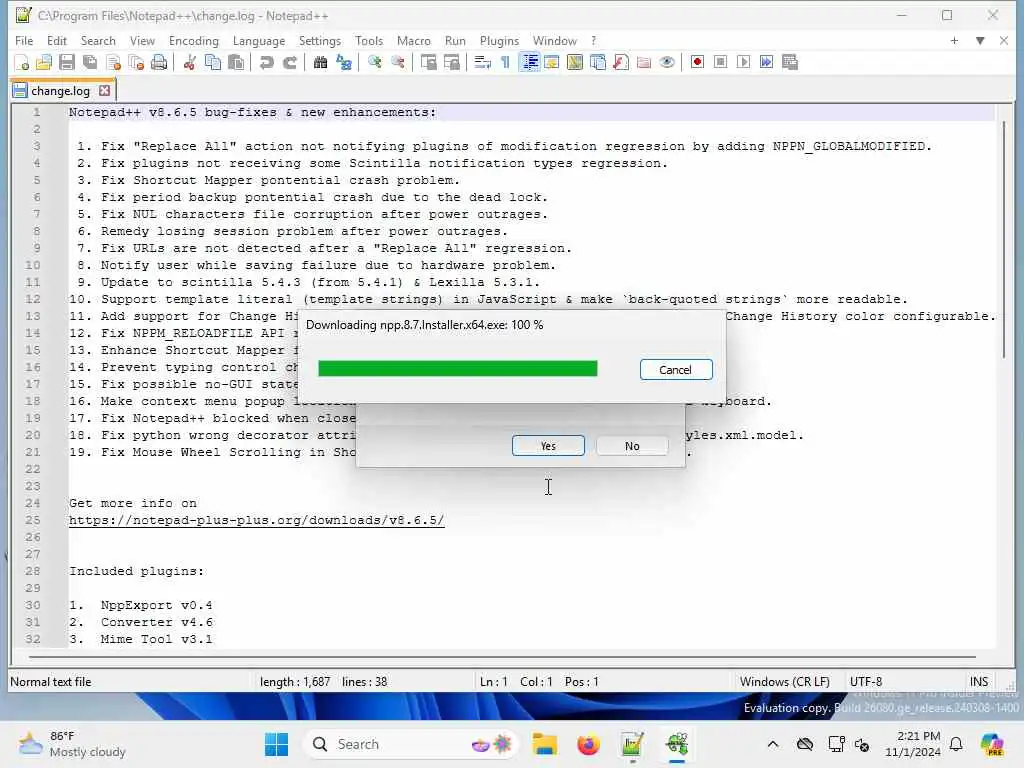
Task: Open the Encoding menu
Action: (x=193, y=40)
